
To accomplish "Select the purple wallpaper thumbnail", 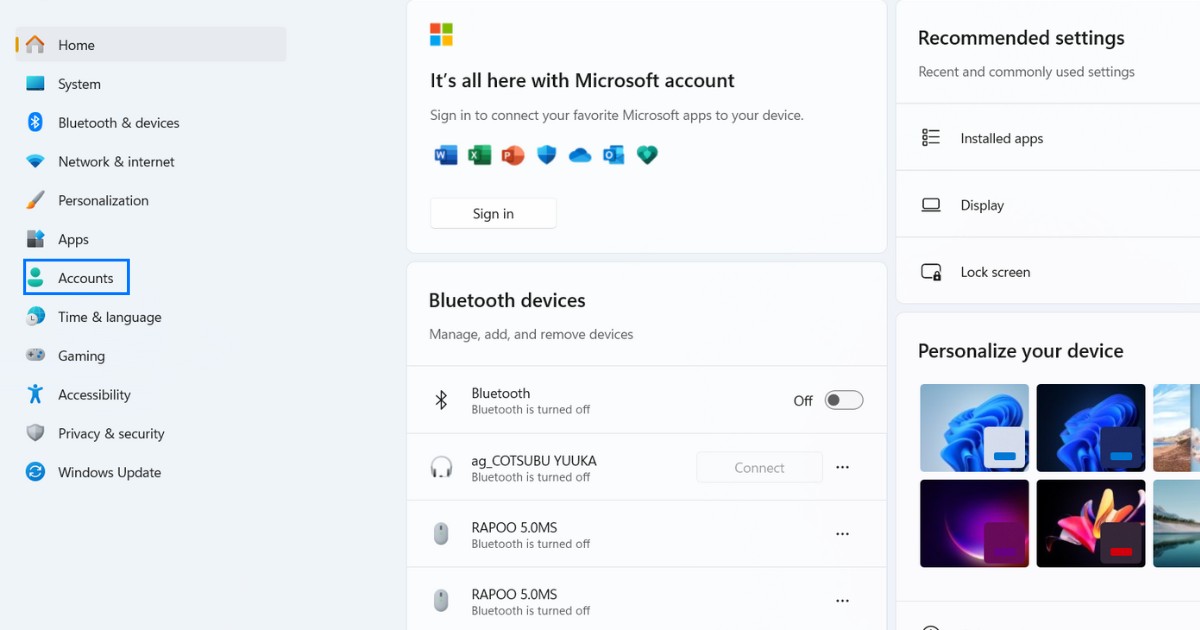I will click(x=974, y=523).
